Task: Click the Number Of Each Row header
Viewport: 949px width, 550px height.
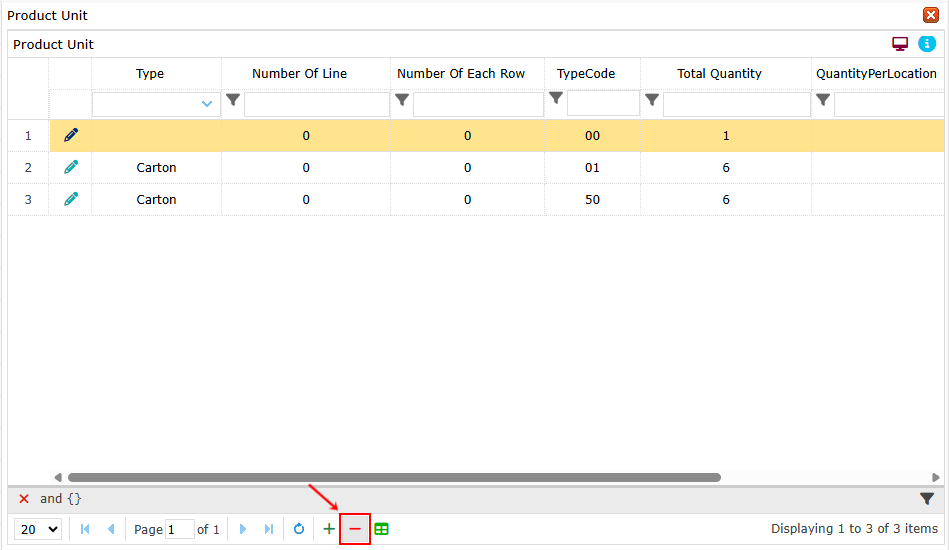Action: tap(467, 73)
